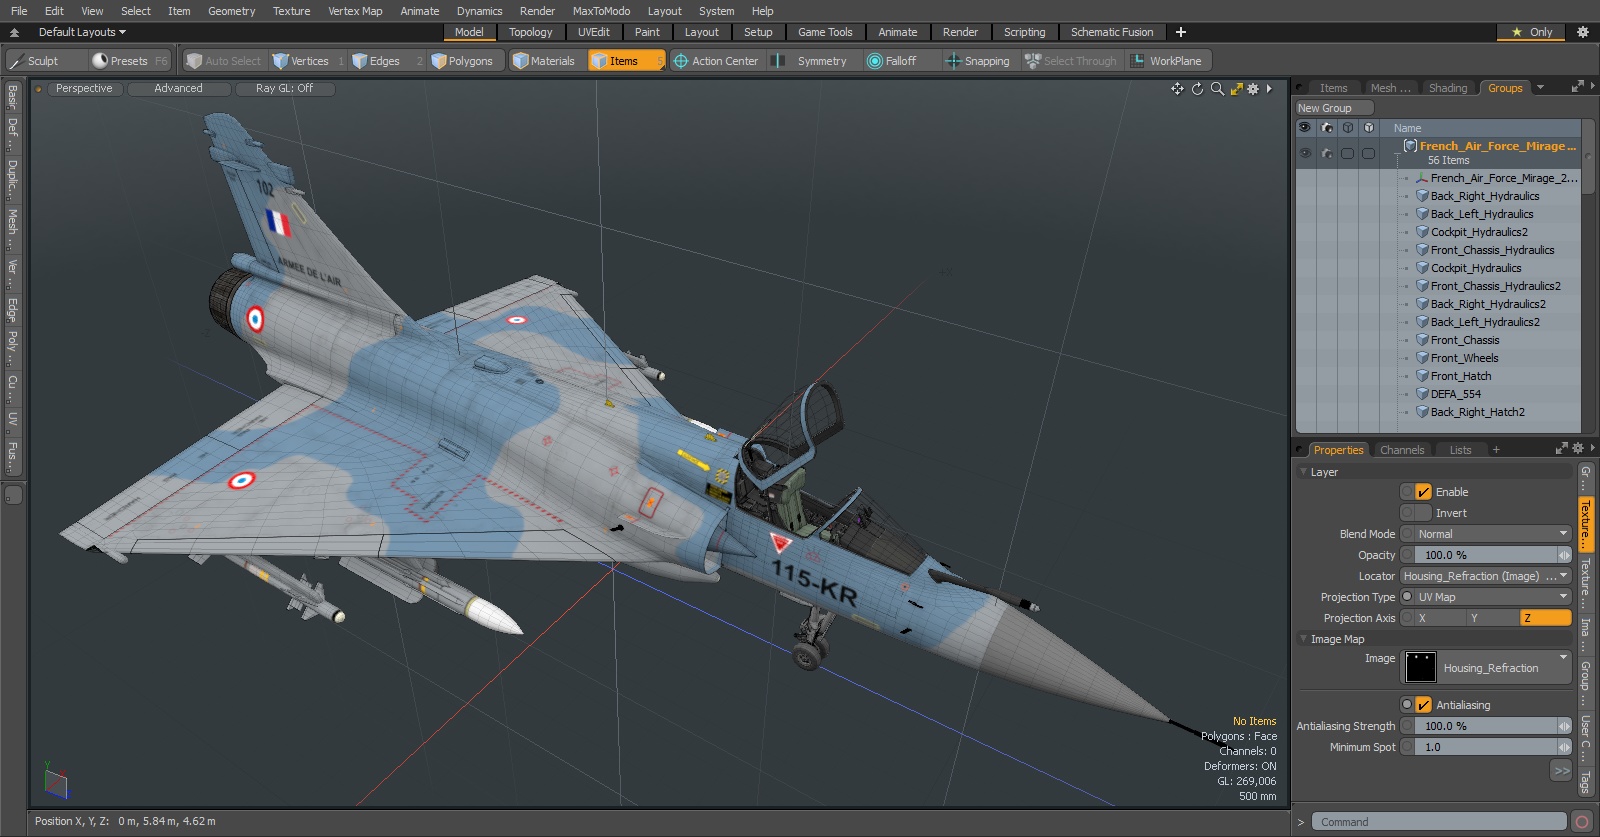The width and height of the screenshot is (1600, 837).
Task: Add a new layout tab with plus
Action: click(x=1181, y=32)
